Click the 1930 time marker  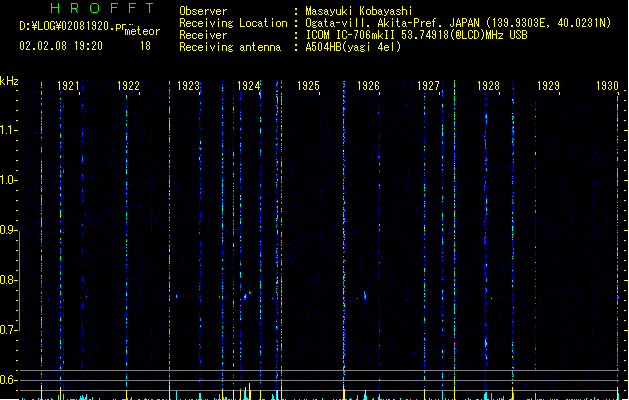point(607,86)
